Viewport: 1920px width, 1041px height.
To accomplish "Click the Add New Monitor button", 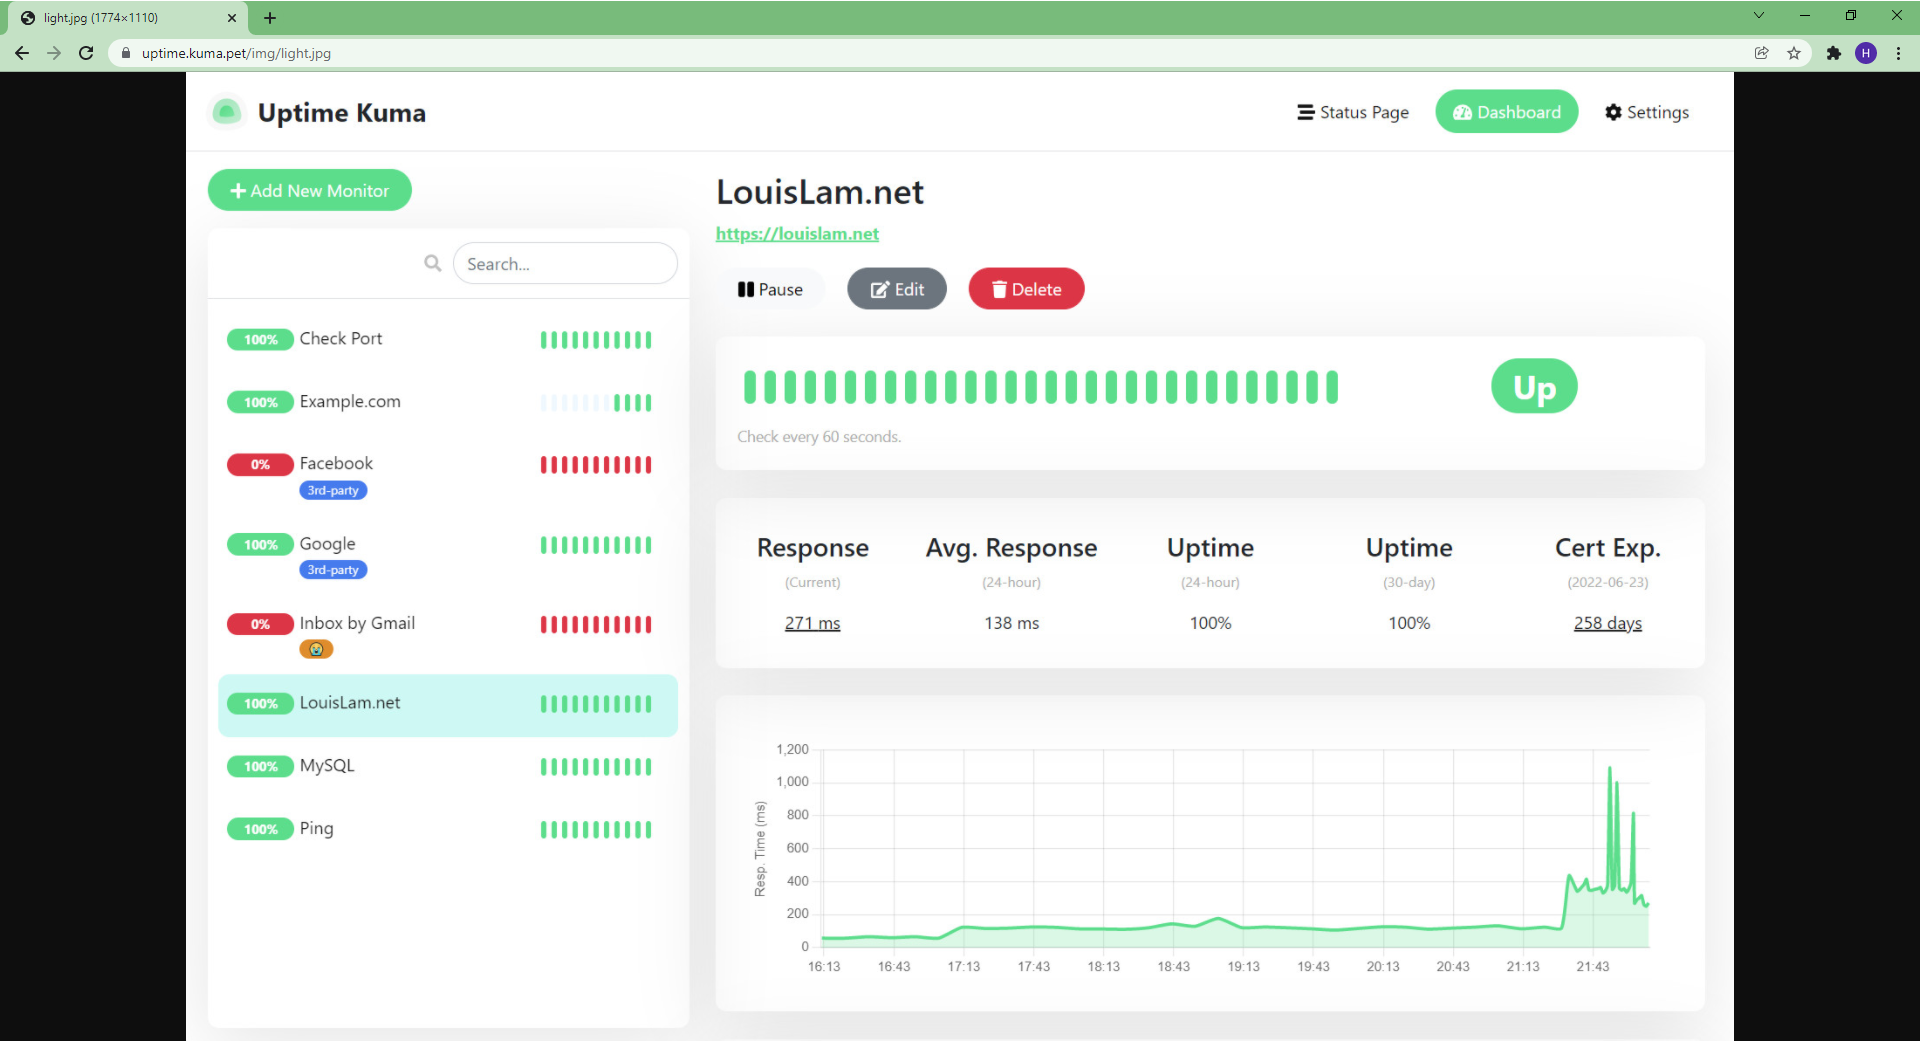I will [310, 190].
